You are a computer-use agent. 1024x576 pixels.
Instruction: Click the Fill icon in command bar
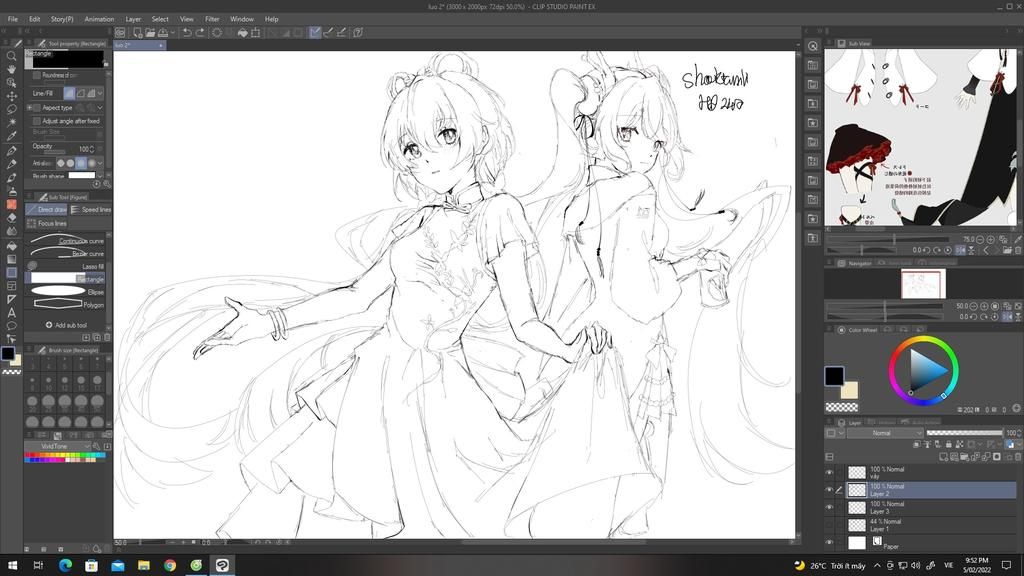[242, 33]
